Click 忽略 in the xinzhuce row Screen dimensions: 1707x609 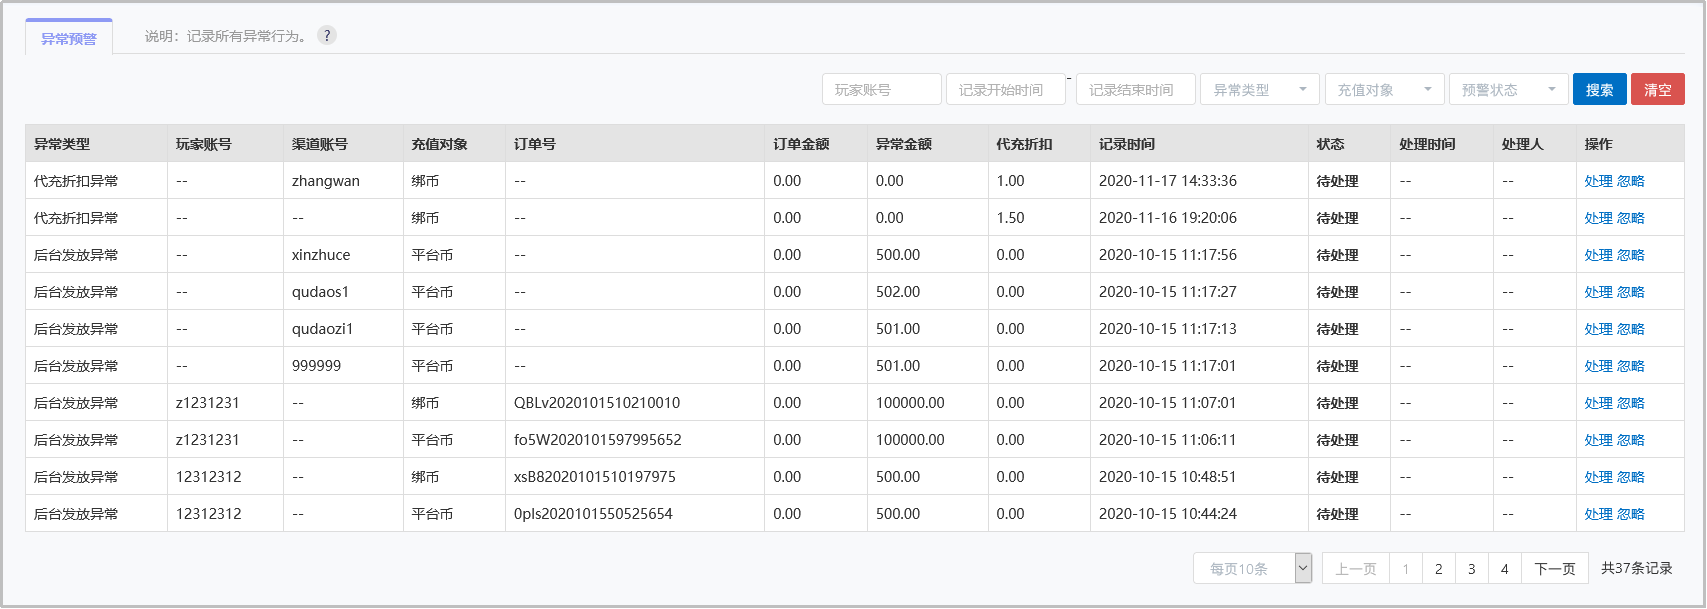click(x=1631, y=255)
